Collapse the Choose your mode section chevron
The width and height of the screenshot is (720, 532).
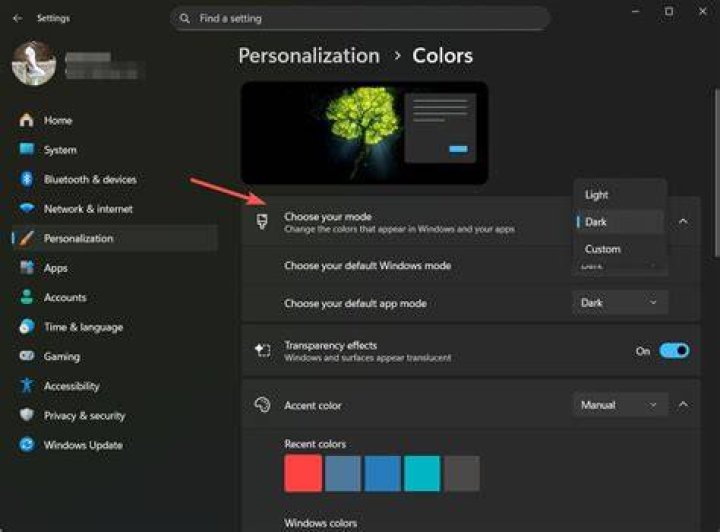(683, 222)
